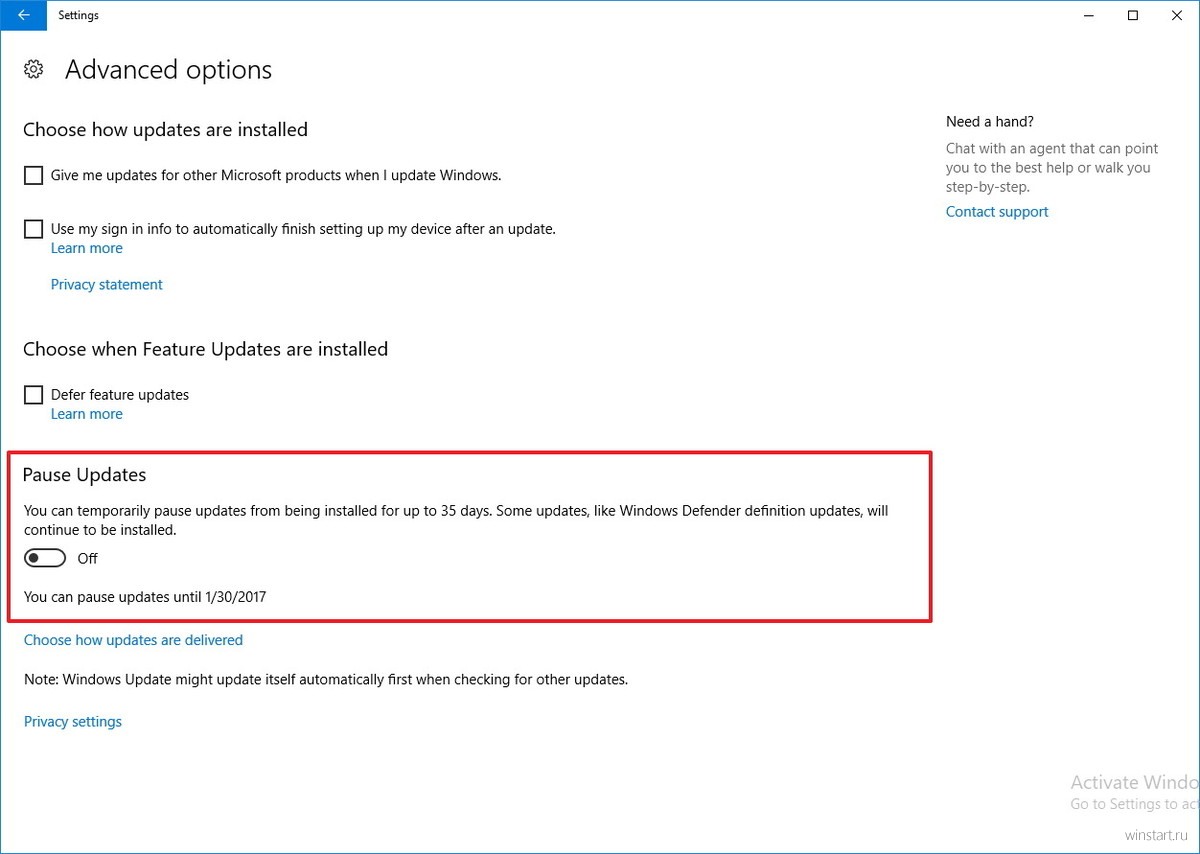Screen dimensions: 1200x854
Task: Click the gear icon beside Advanced options
Action: [33, 70]
